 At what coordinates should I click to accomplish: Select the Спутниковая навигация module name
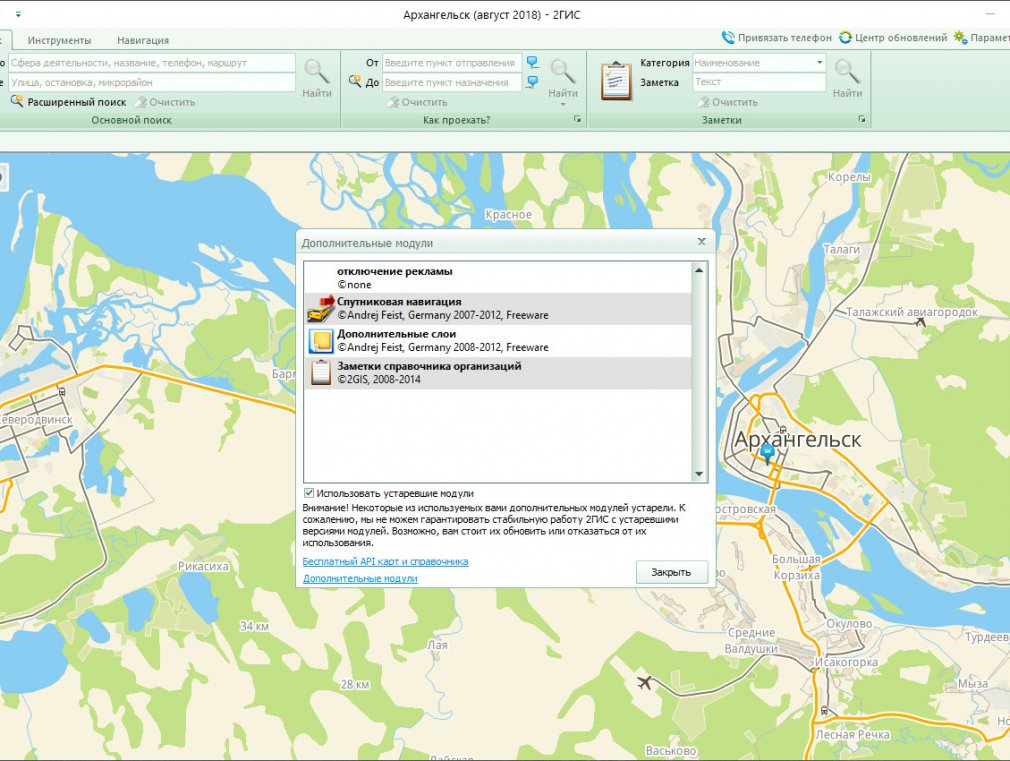(399, 302)
